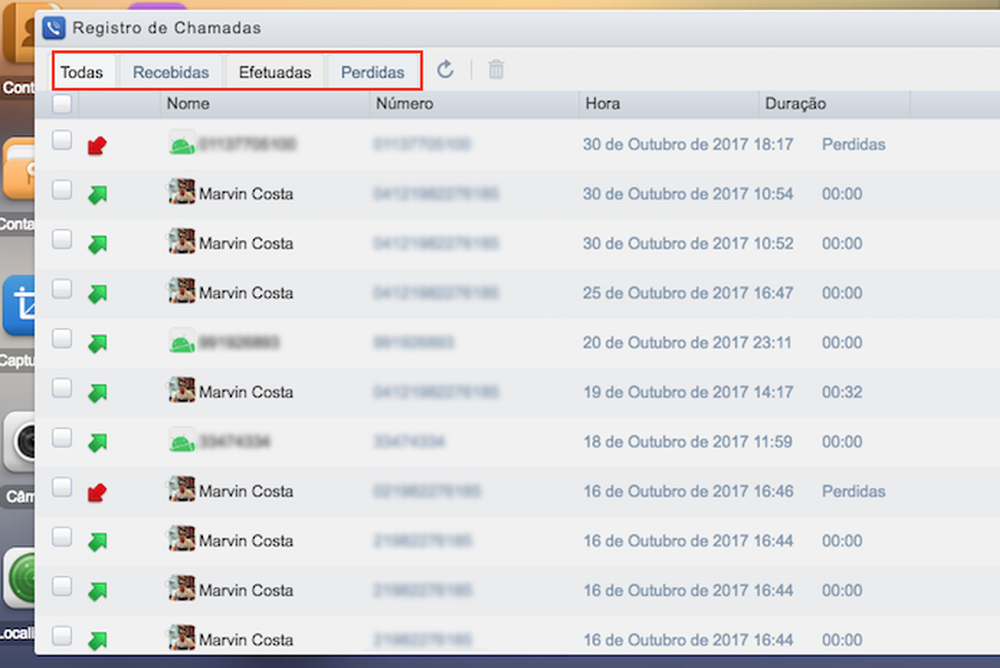The height and width of the screenshot is (668, 1000).
Task: Click green arrow icon in 14:17 row
Action: (98, 393)
